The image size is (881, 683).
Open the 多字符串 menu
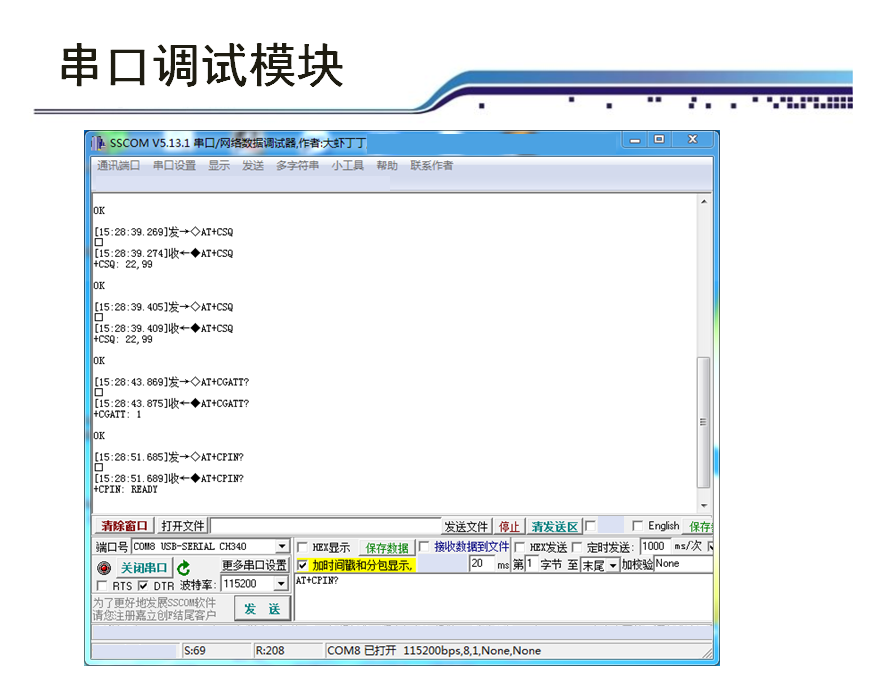click(297, 165)
